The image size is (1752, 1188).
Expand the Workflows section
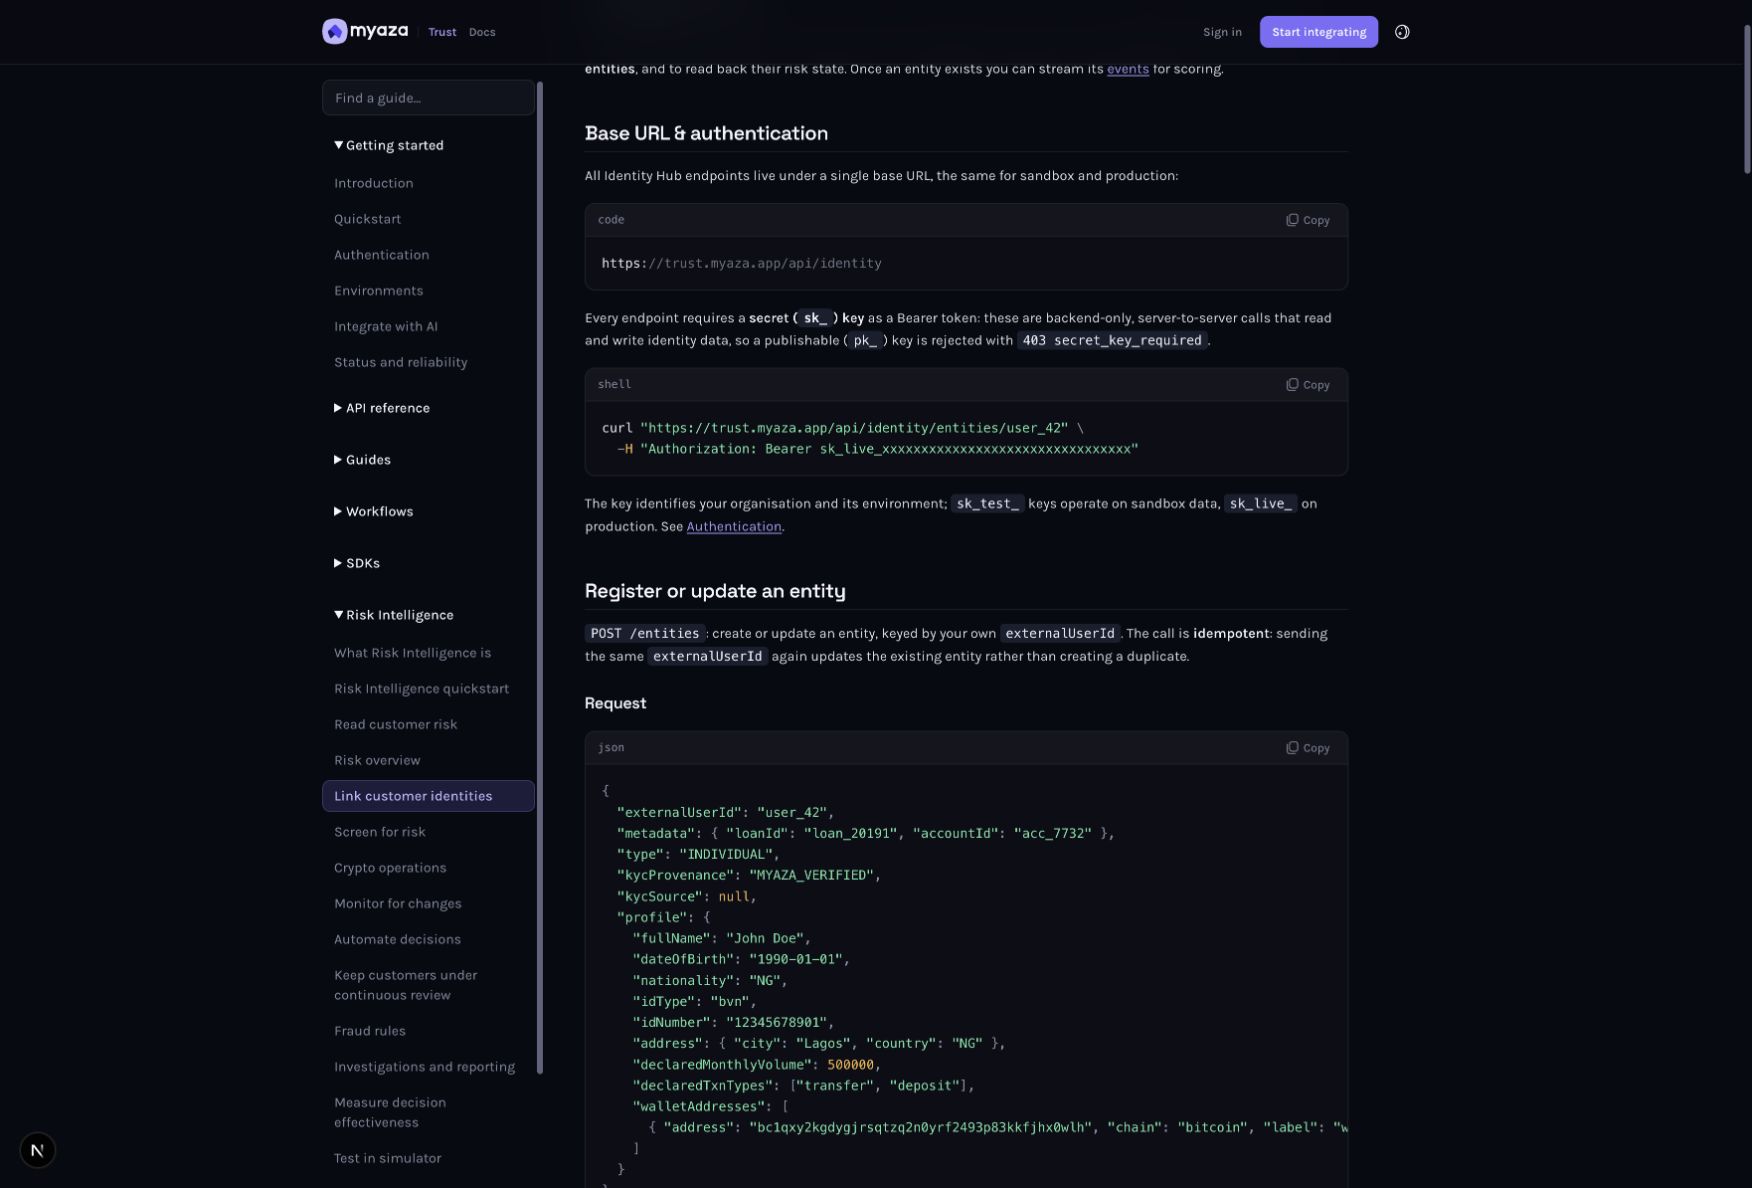point(374,512)
